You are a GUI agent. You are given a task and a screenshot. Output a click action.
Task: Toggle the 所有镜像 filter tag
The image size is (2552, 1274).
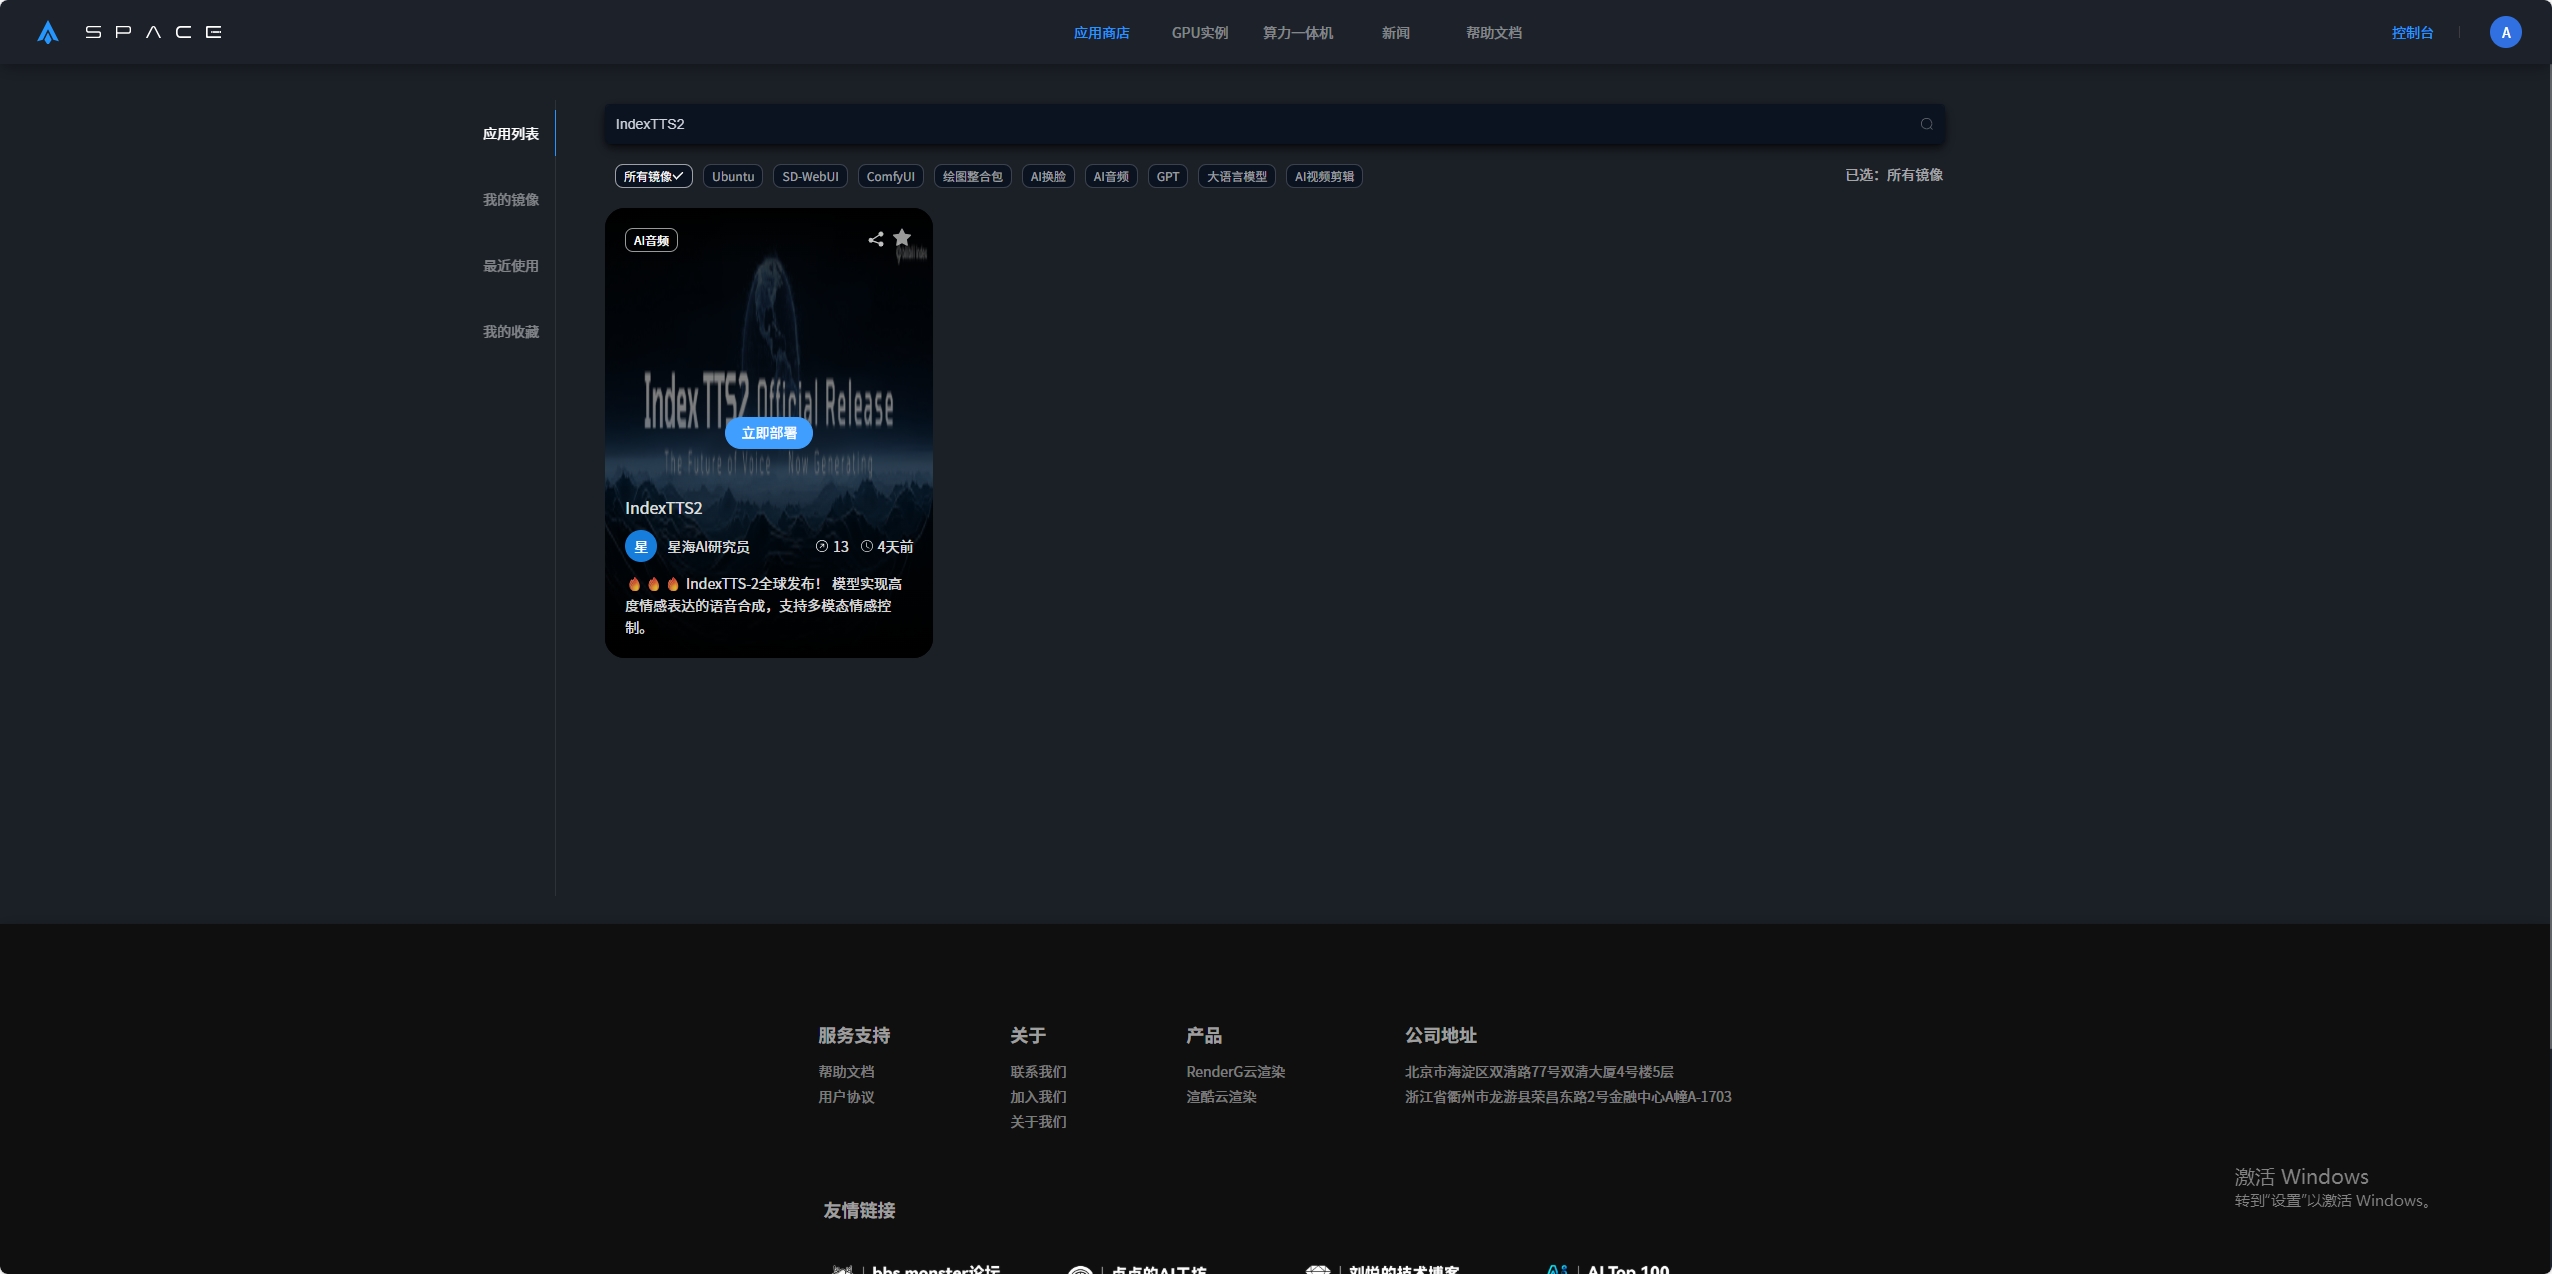[x=653, y=177]
